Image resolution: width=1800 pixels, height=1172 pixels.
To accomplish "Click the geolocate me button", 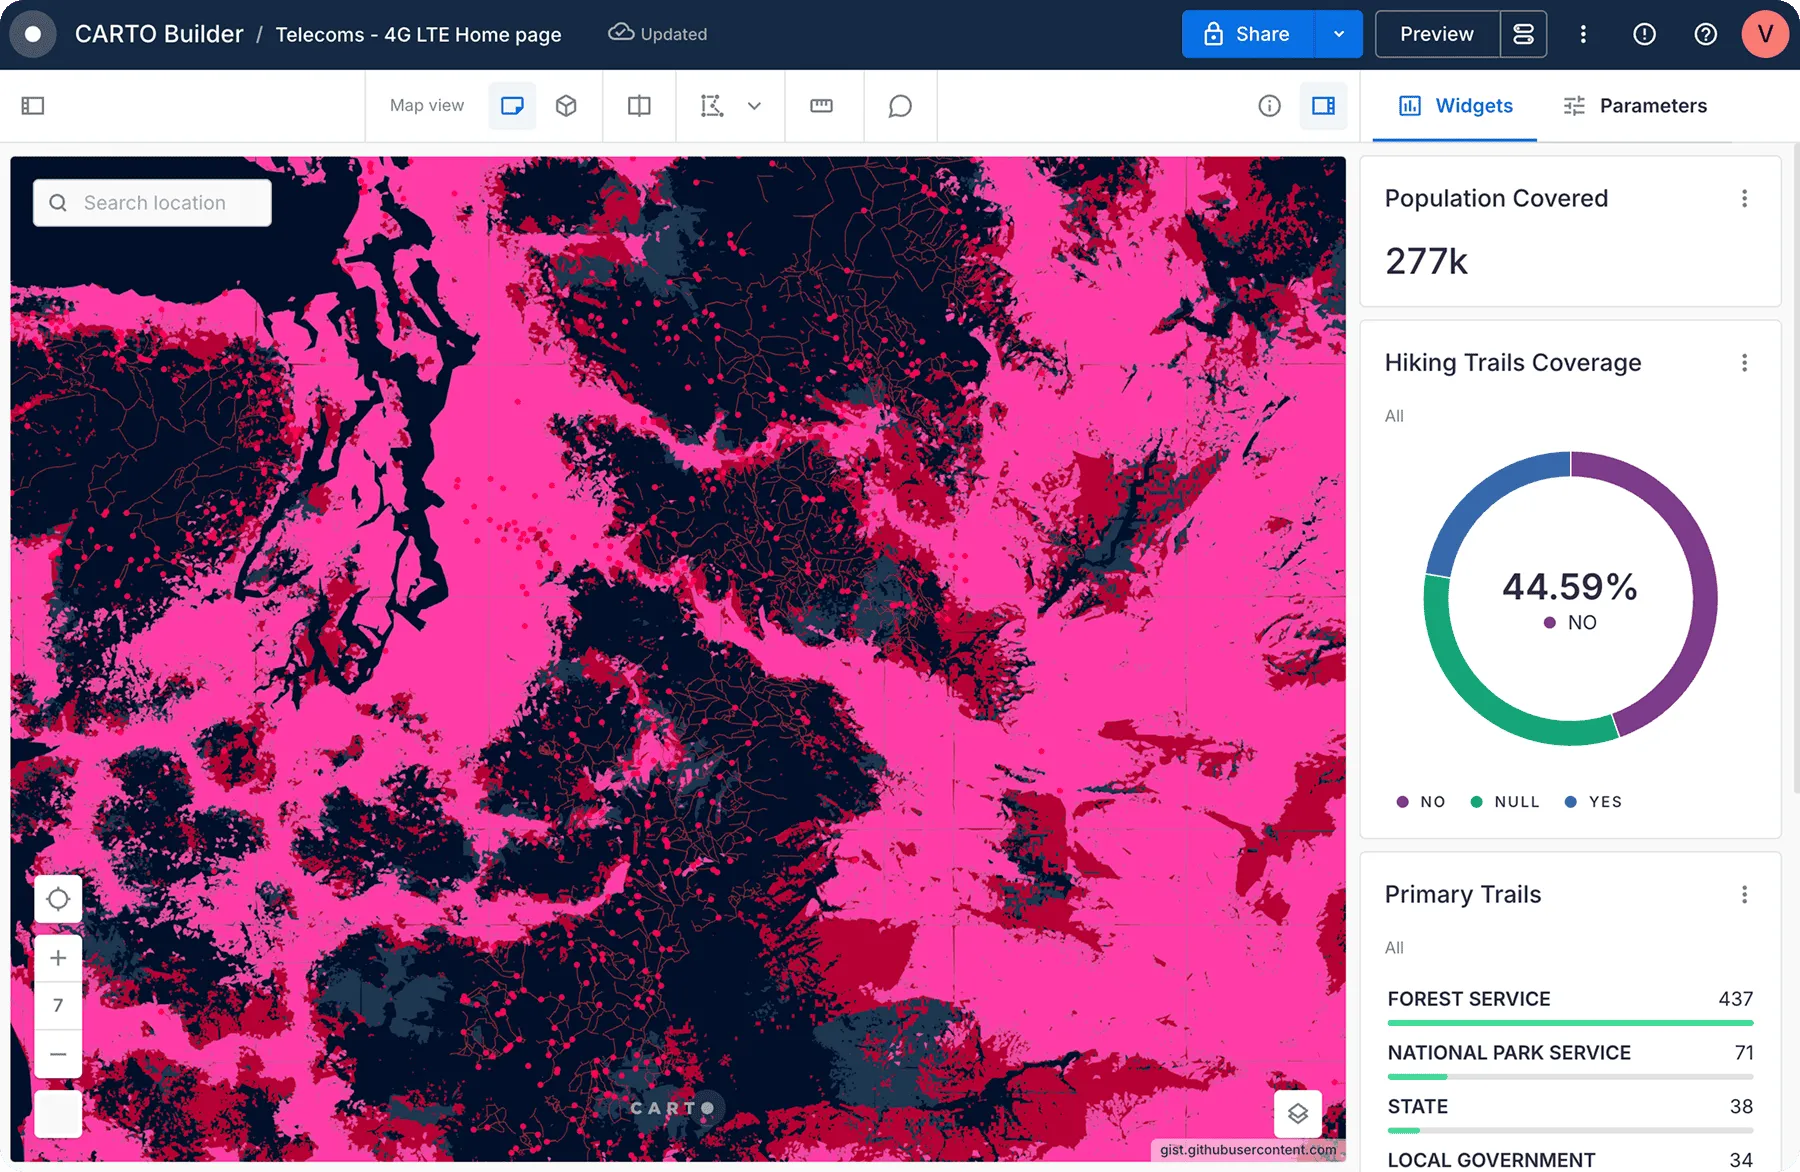I will [58, 898].
